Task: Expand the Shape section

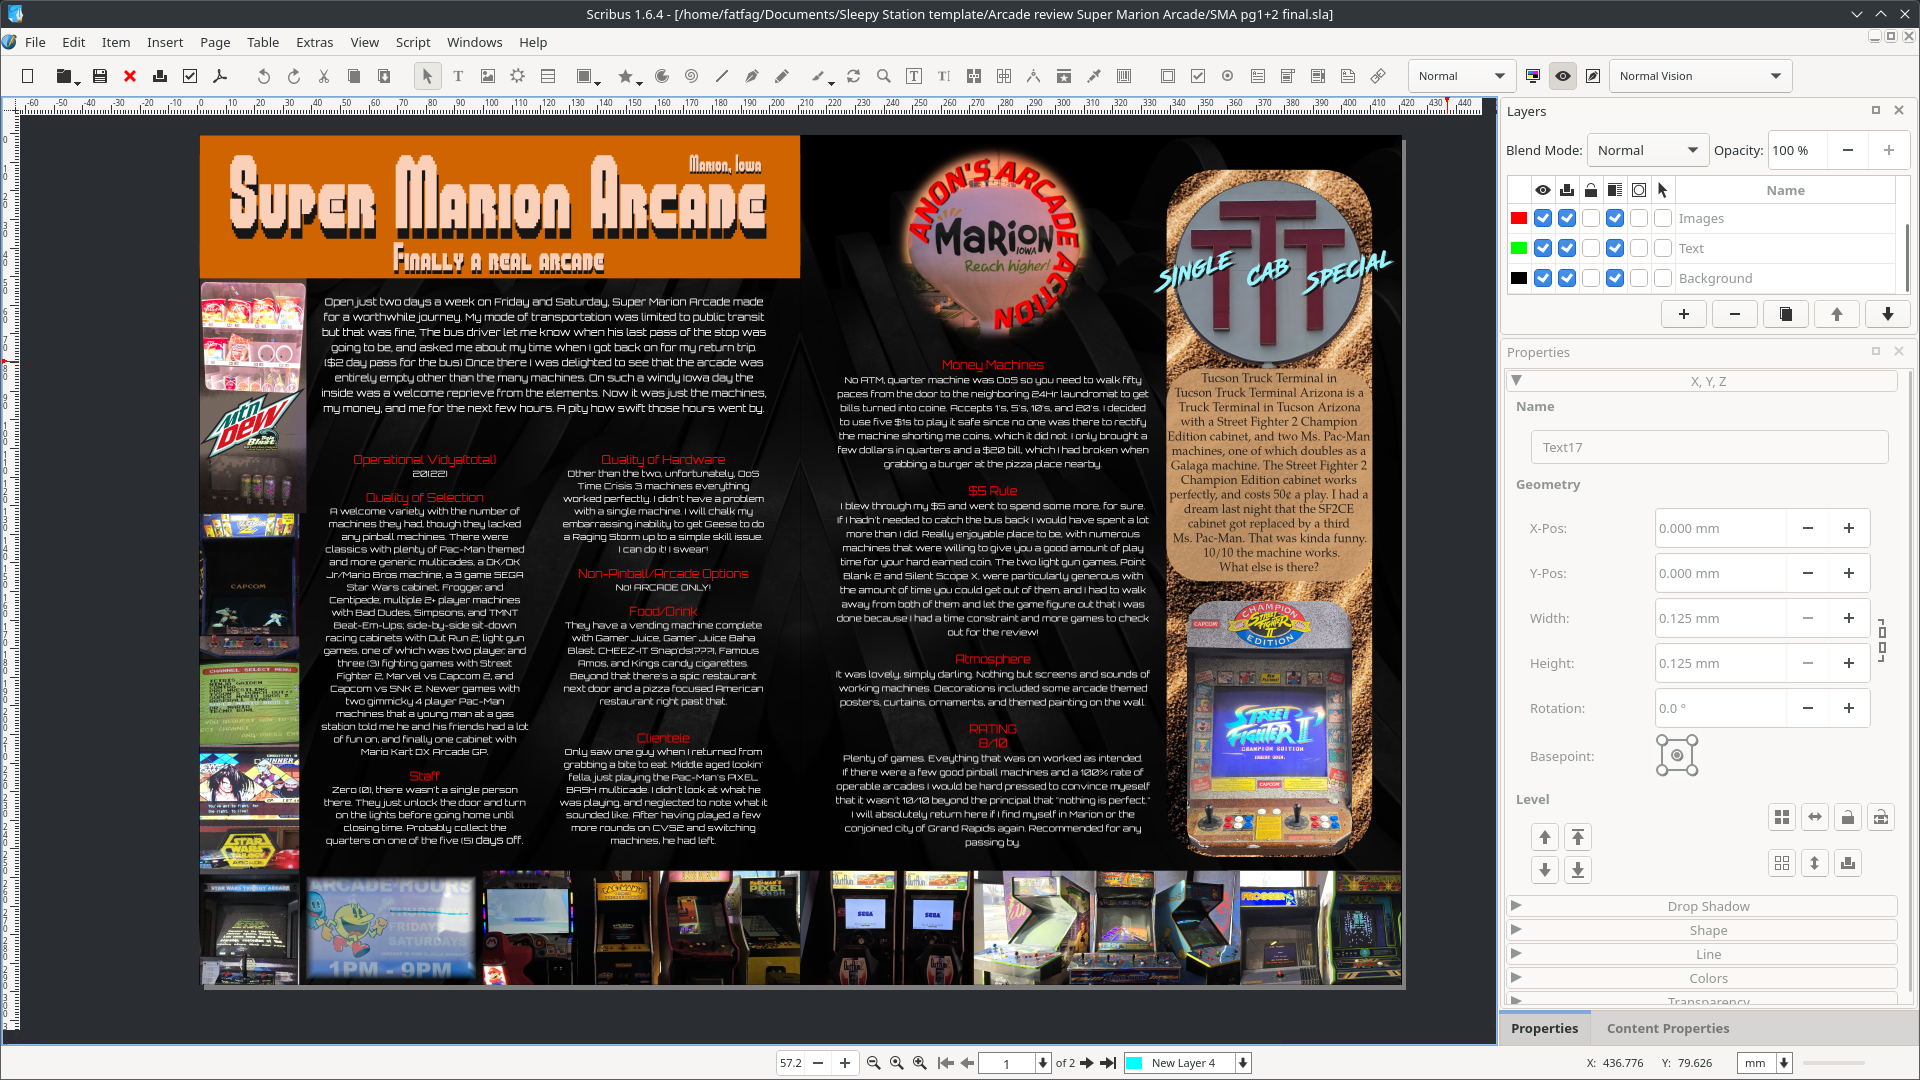Action: click(x=1701, y=930)
